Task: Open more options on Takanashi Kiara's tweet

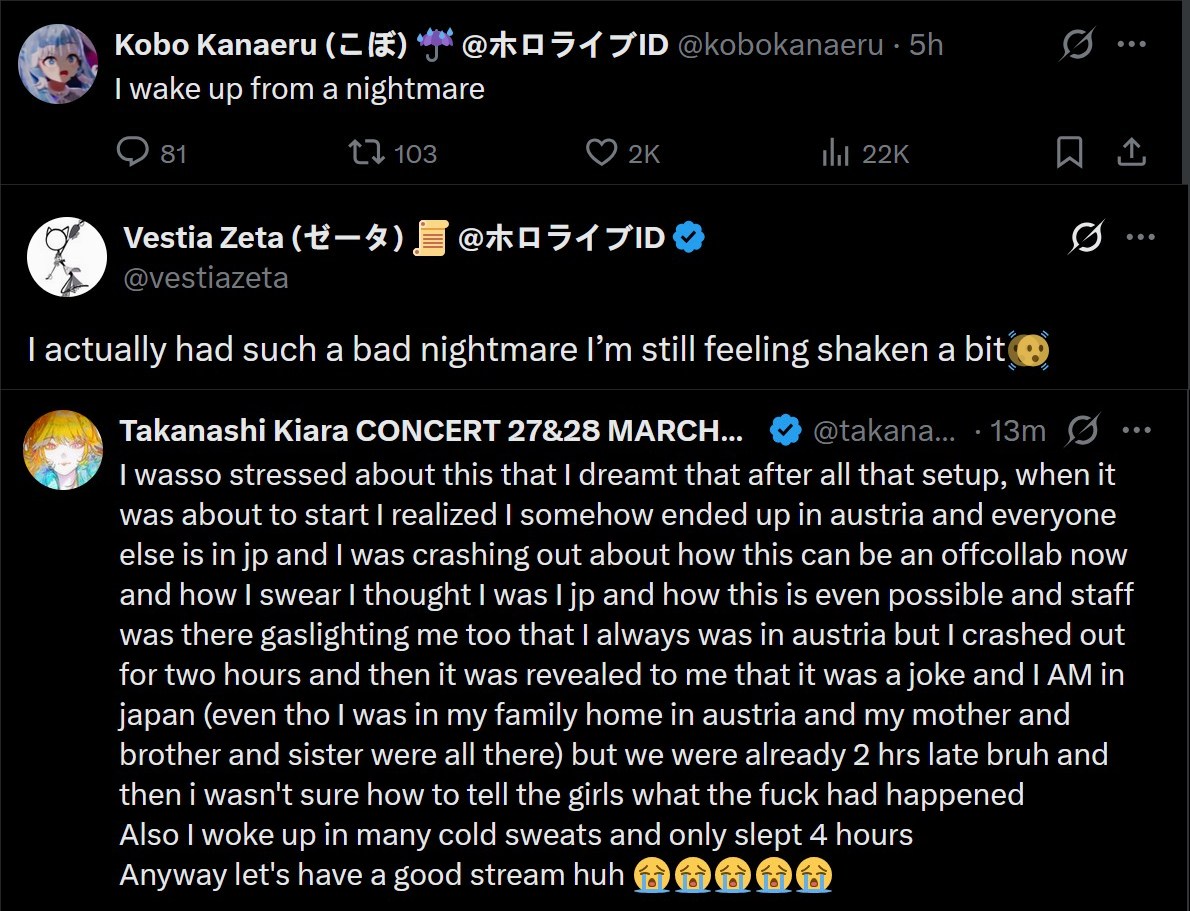Action: (1137, 431)
